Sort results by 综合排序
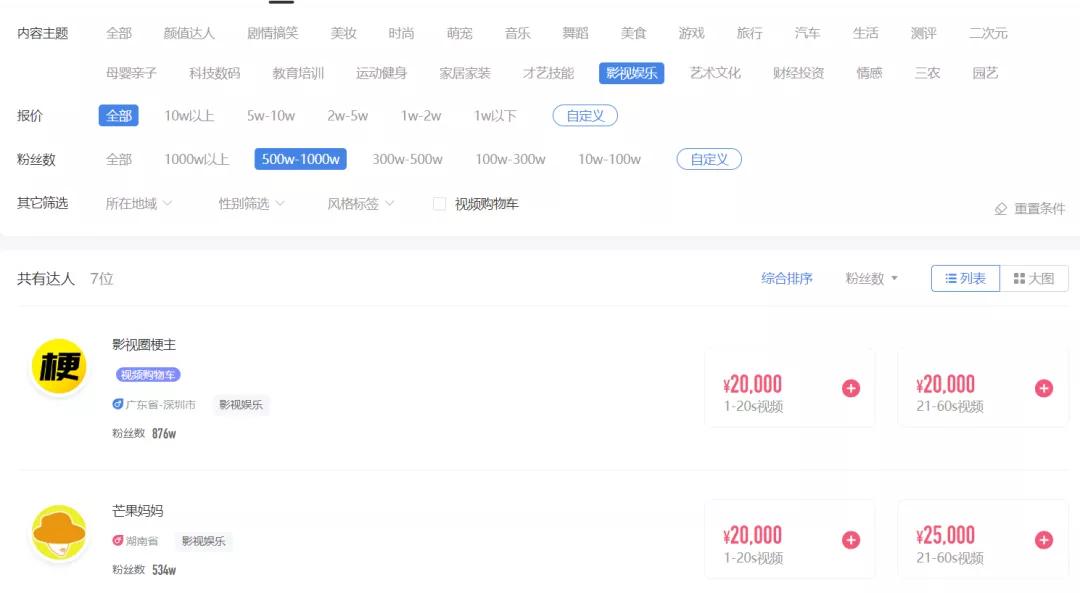 [787, 278]
